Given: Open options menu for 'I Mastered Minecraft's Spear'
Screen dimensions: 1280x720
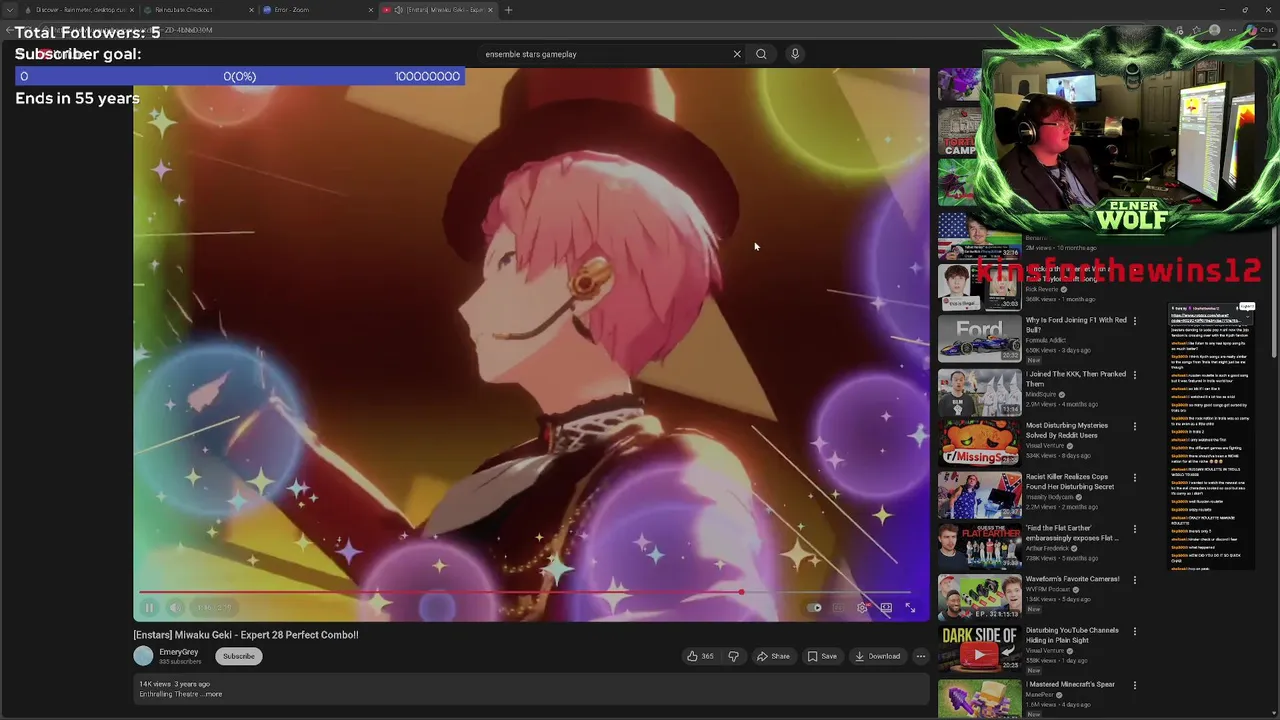Looking at the screenshot, I should point(1134,685).
